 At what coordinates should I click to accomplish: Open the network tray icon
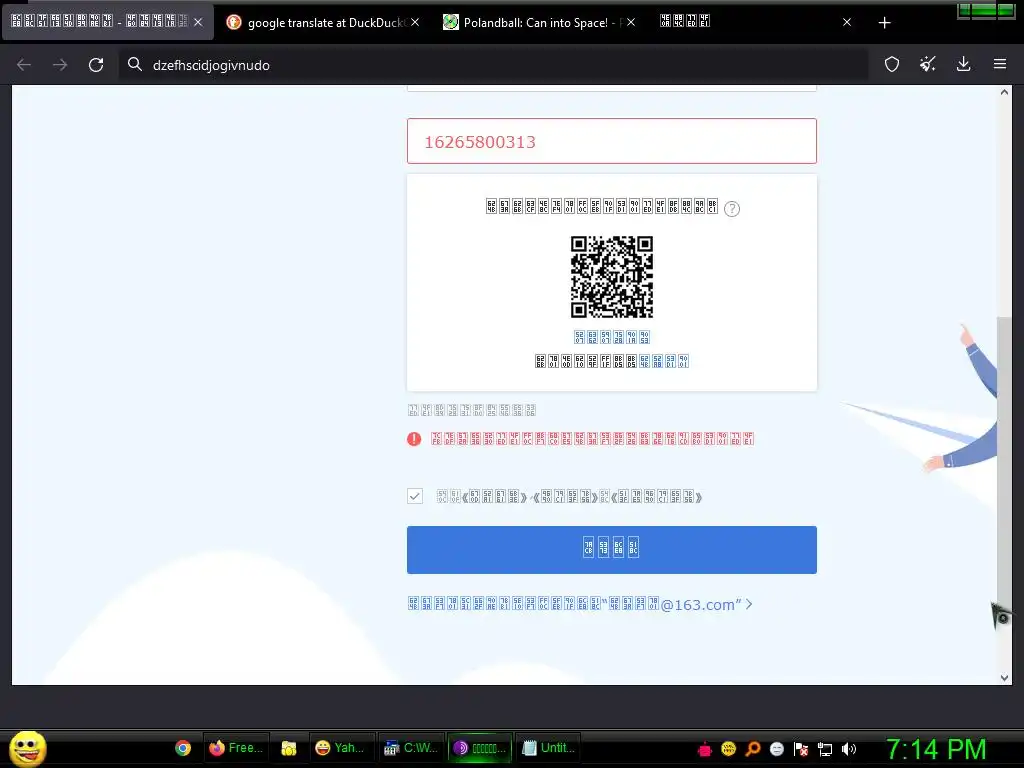(x=825, y=749)
